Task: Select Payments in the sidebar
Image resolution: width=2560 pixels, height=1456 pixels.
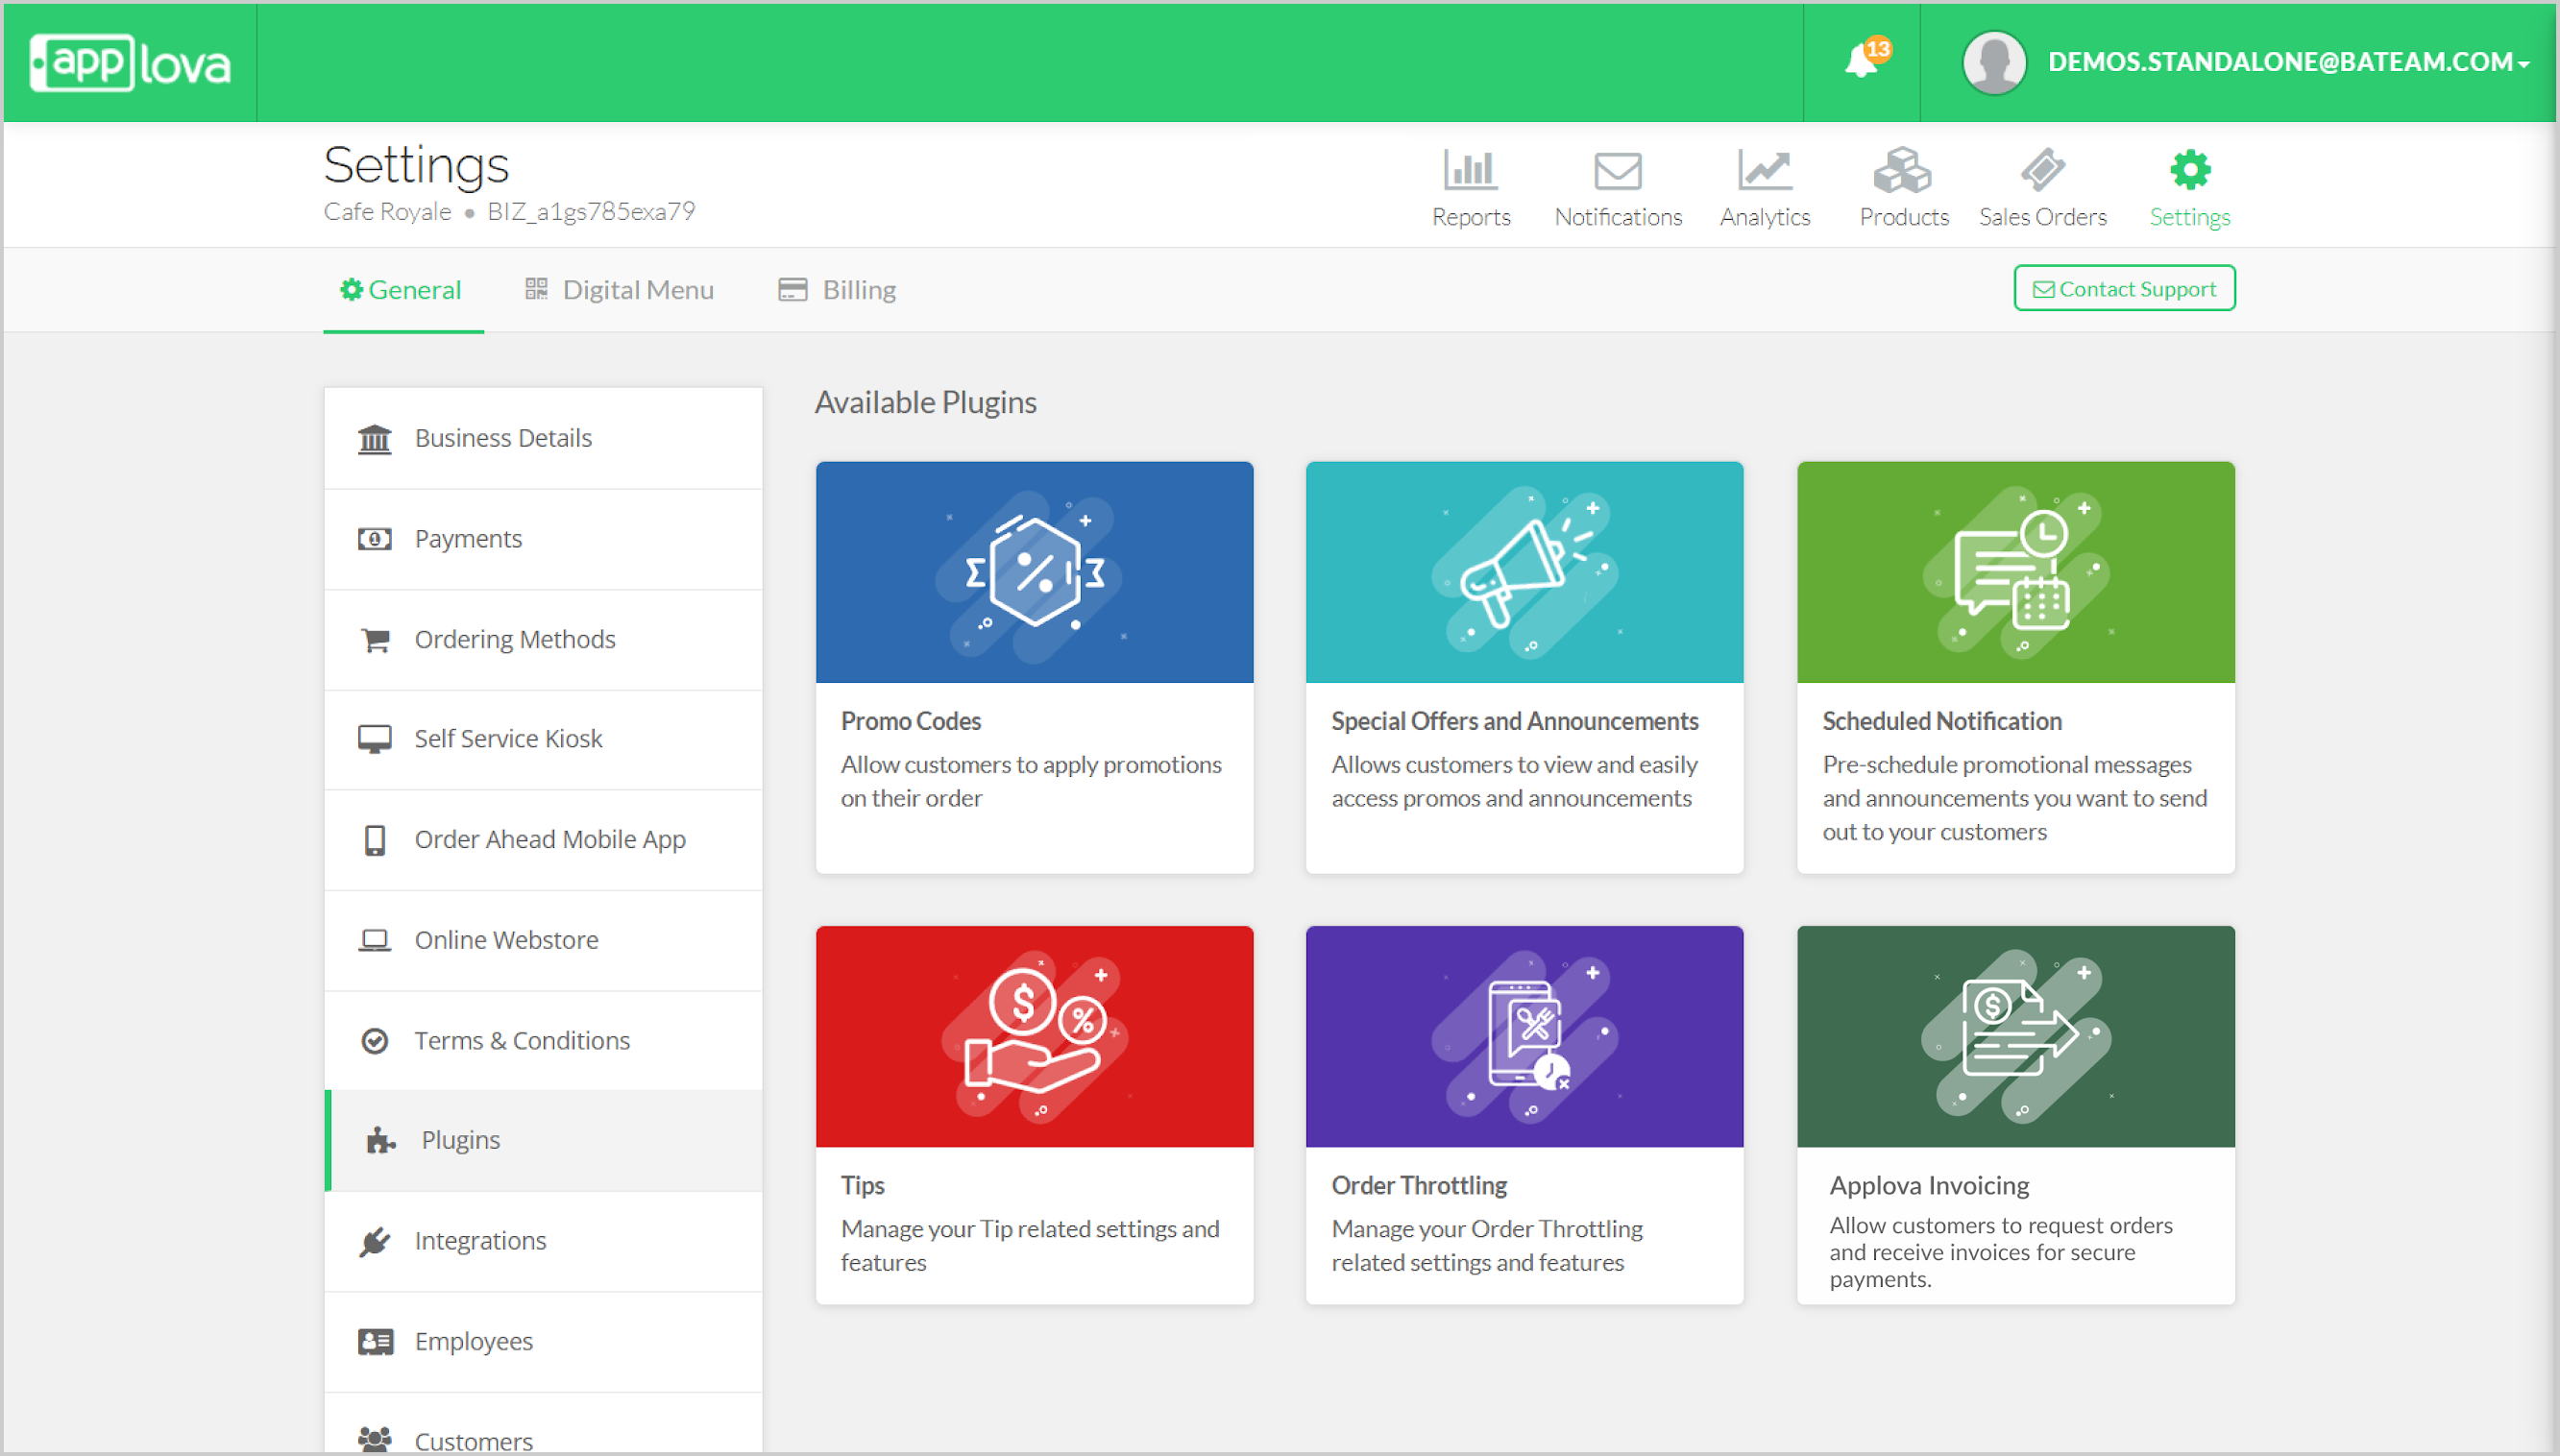Action: point(468,539)
